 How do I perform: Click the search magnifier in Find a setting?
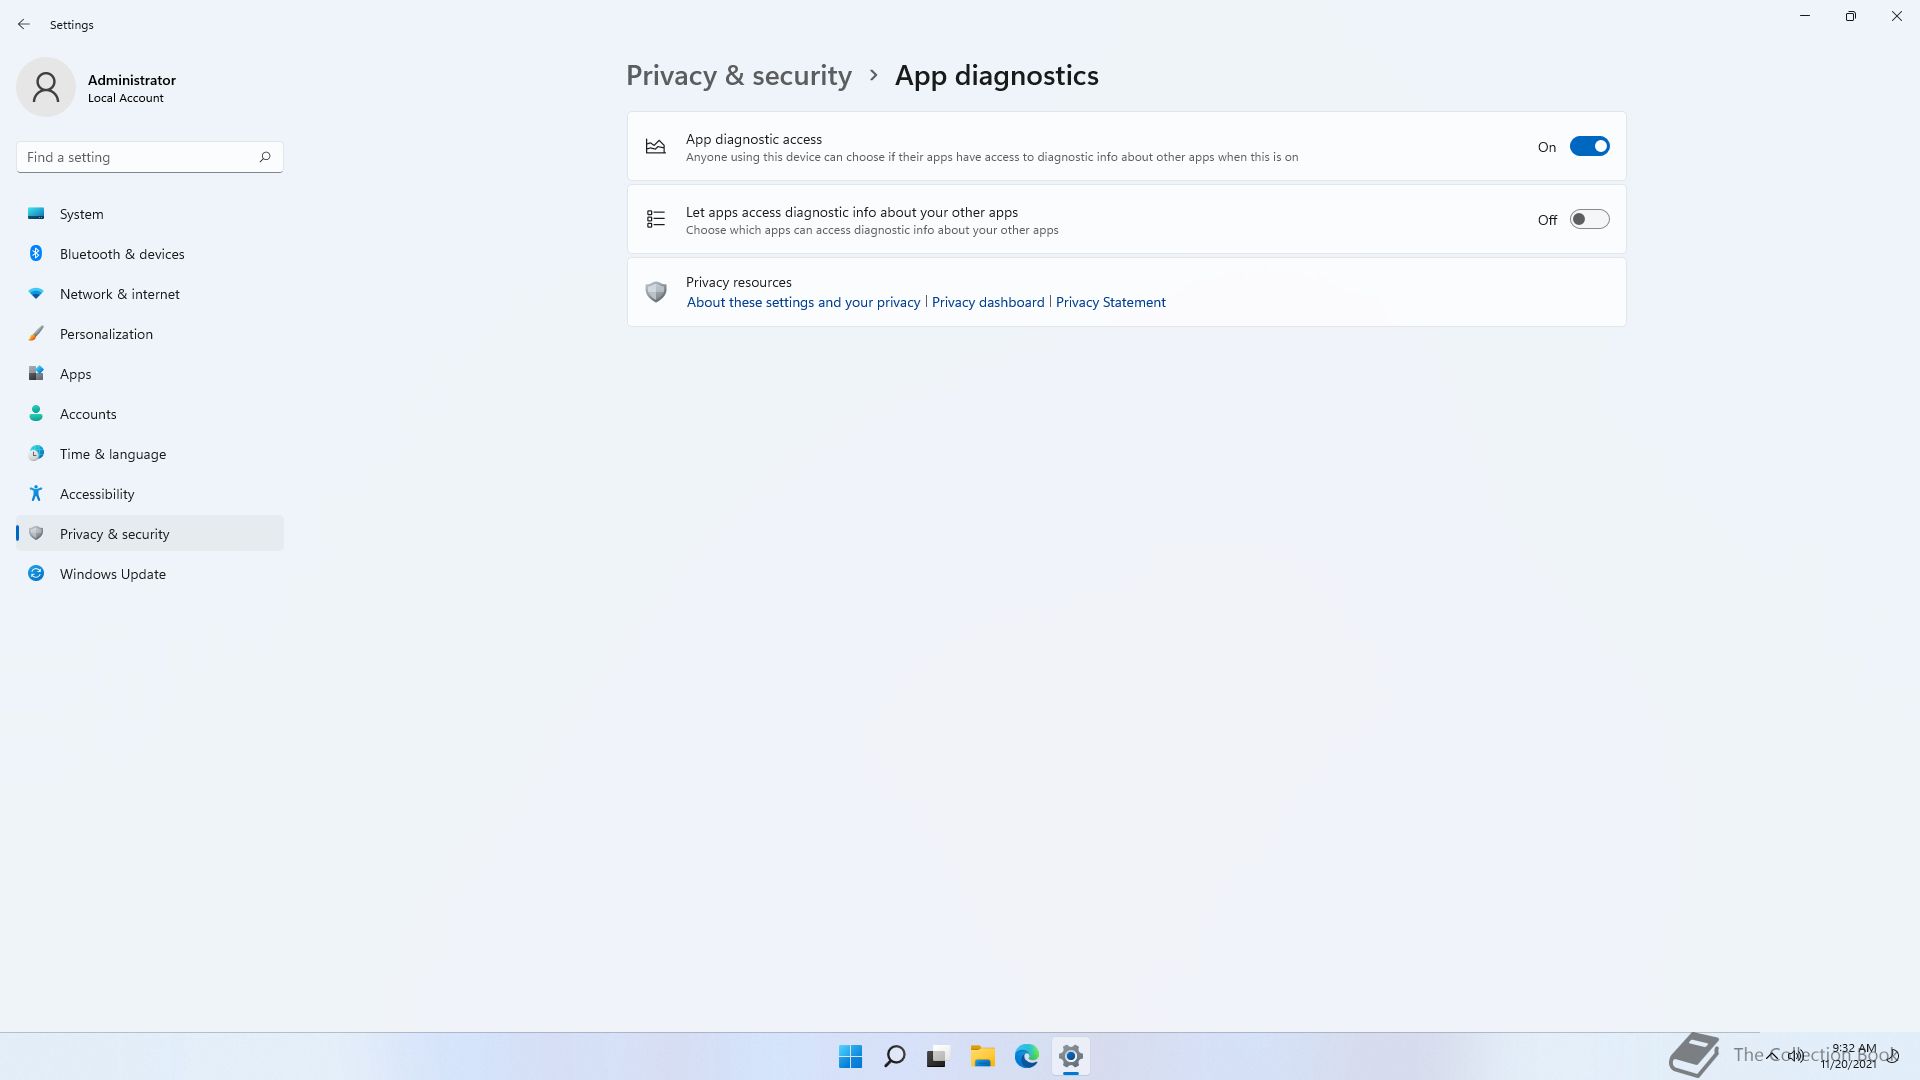pyautogui.click(x=265, y=157)
